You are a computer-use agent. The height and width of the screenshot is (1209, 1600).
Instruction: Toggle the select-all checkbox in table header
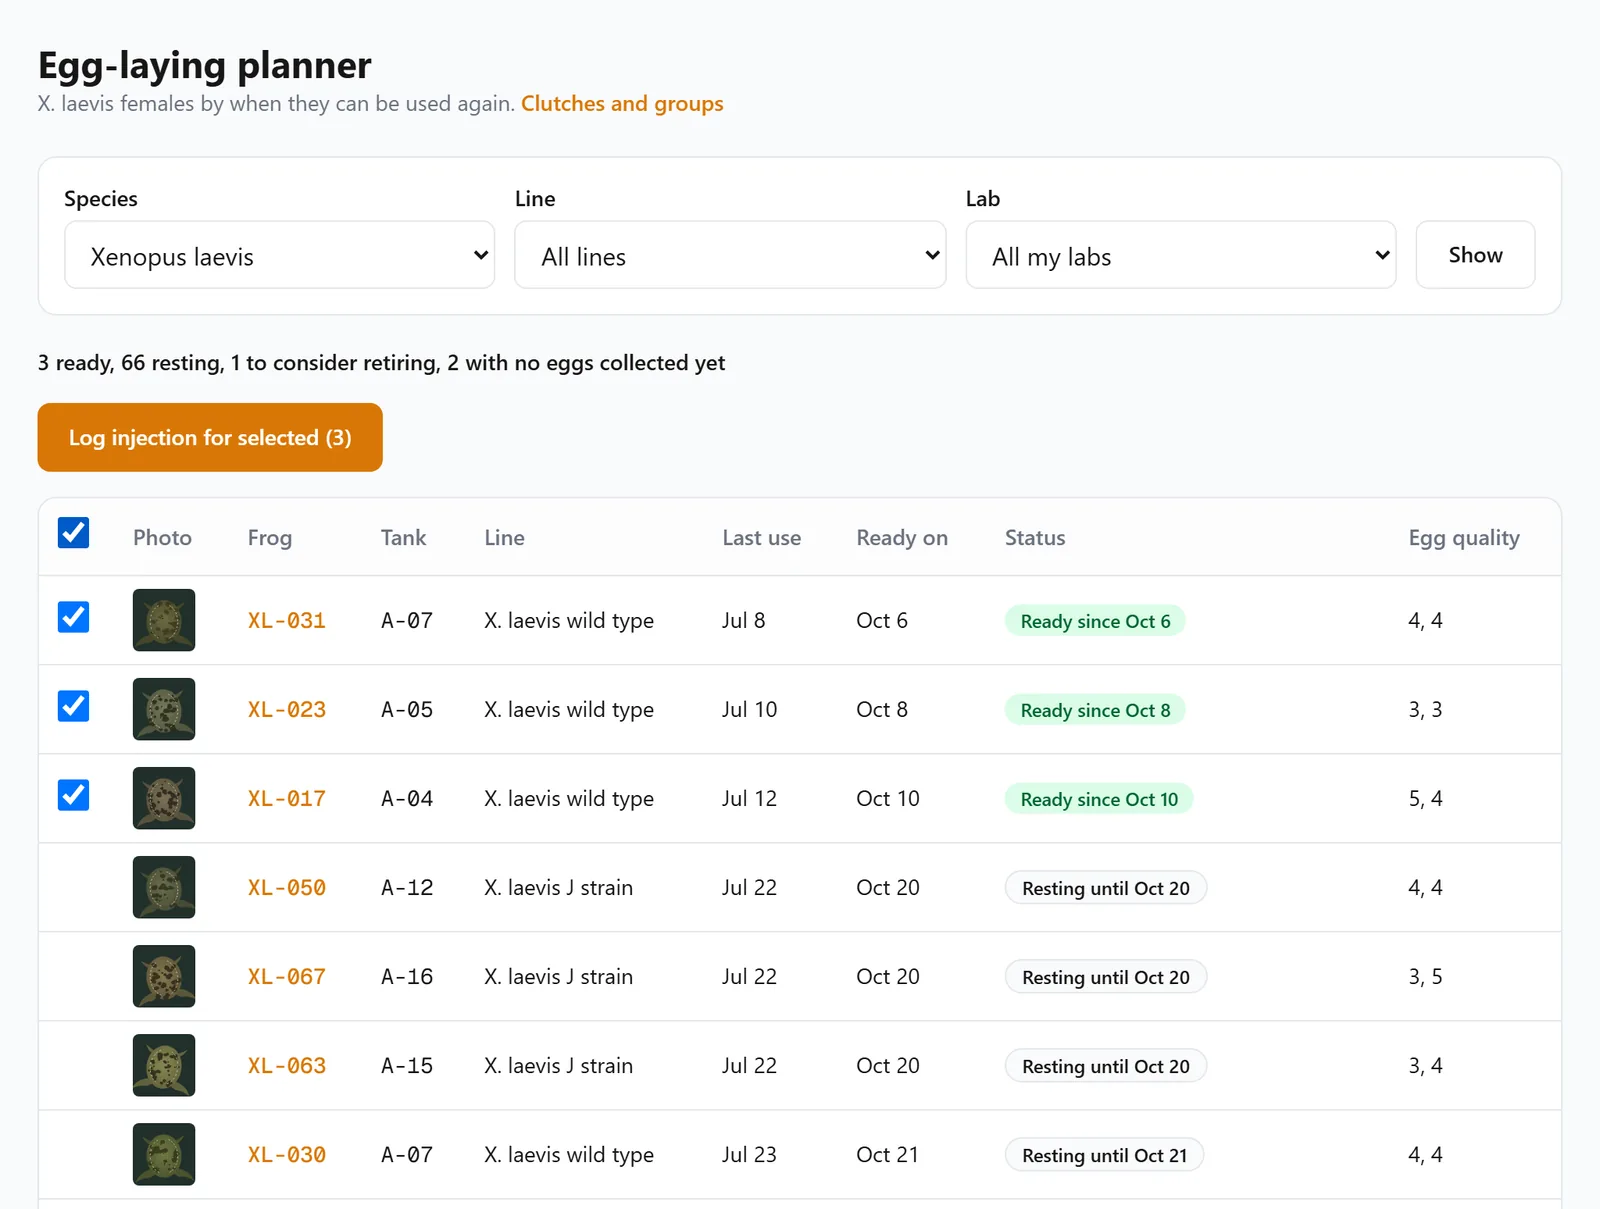pos(73,533)
